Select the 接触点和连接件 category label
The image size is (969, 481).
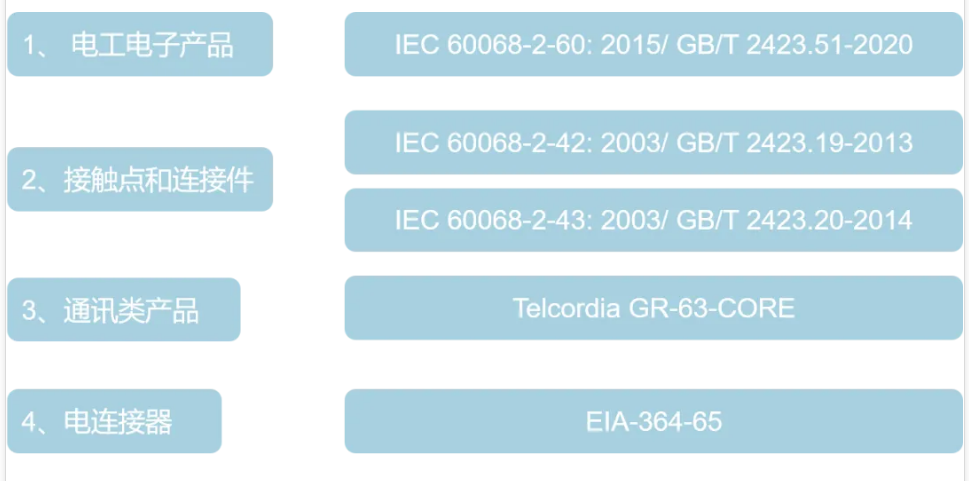(x=158, y=180)
